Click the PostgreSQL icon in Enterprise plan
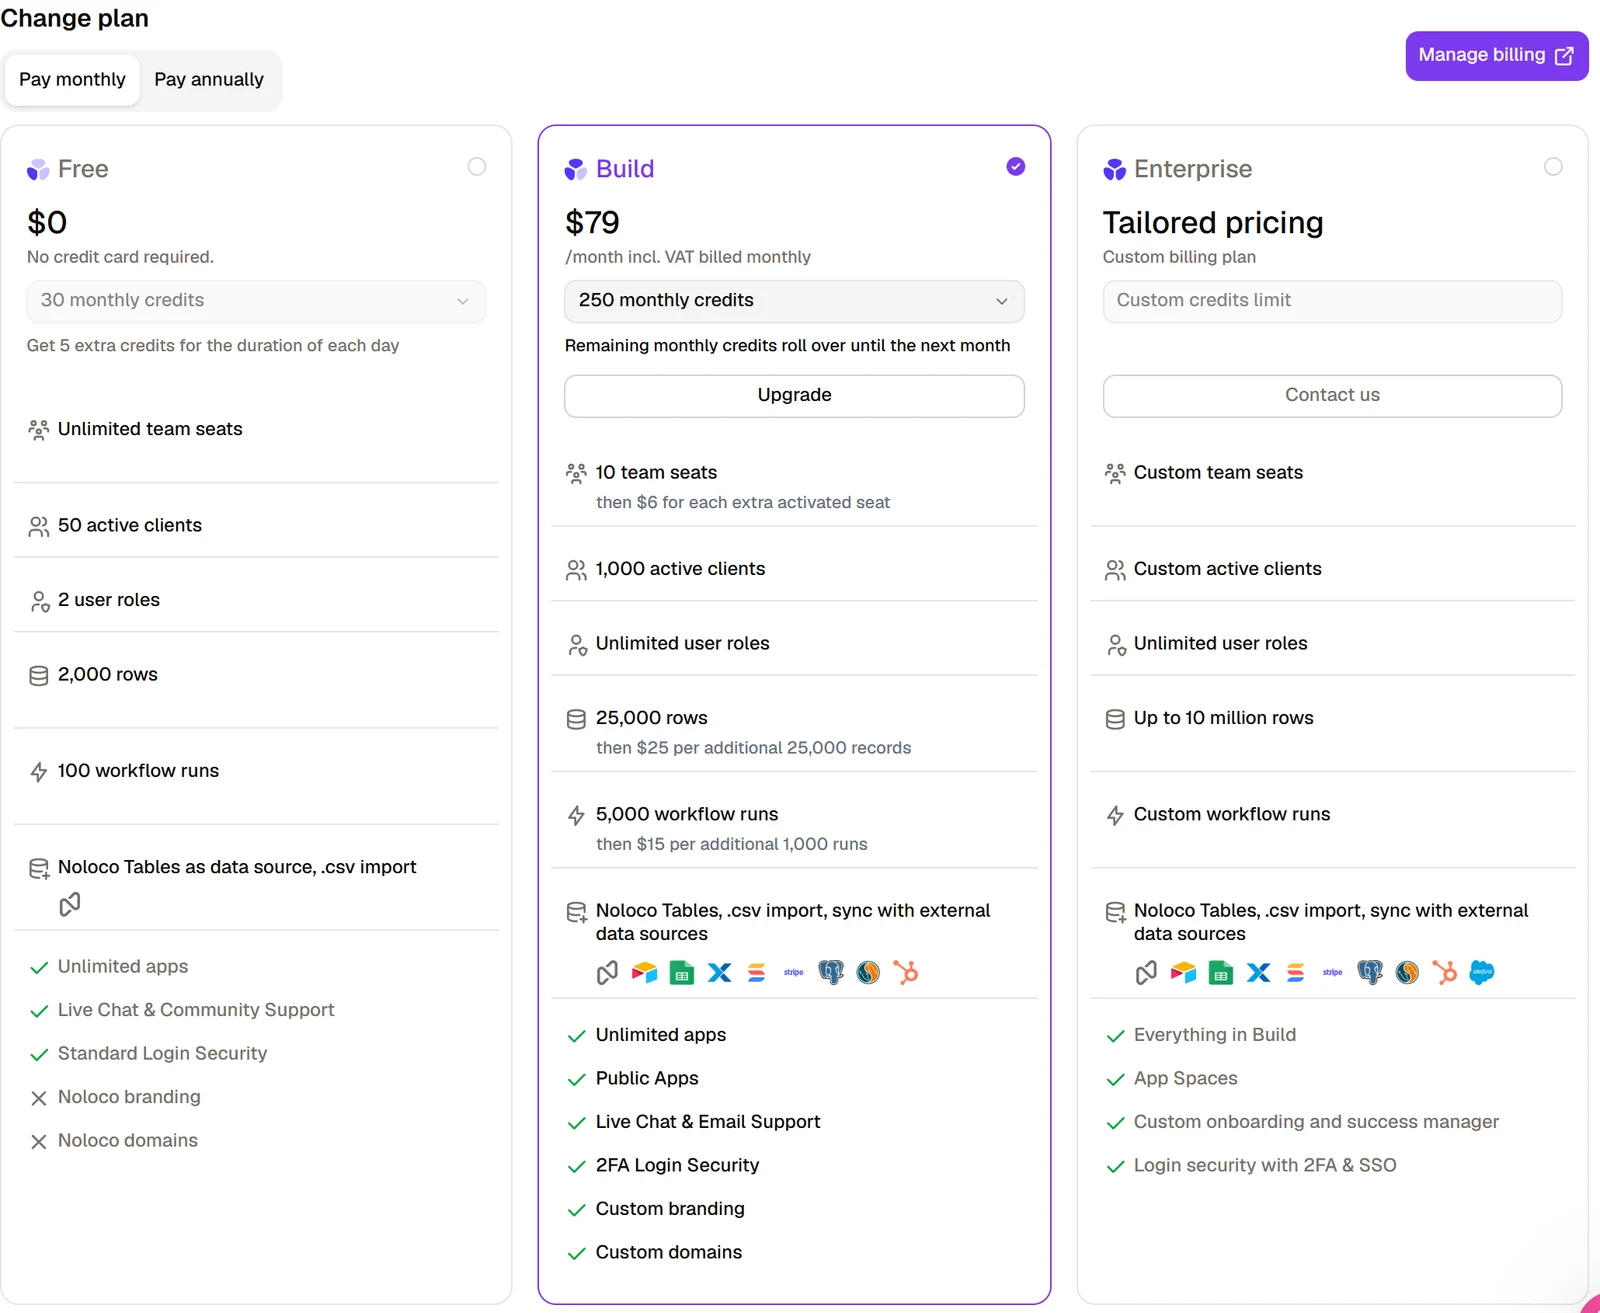This screenshot has width=1600, height=1313. point(1370,972)
